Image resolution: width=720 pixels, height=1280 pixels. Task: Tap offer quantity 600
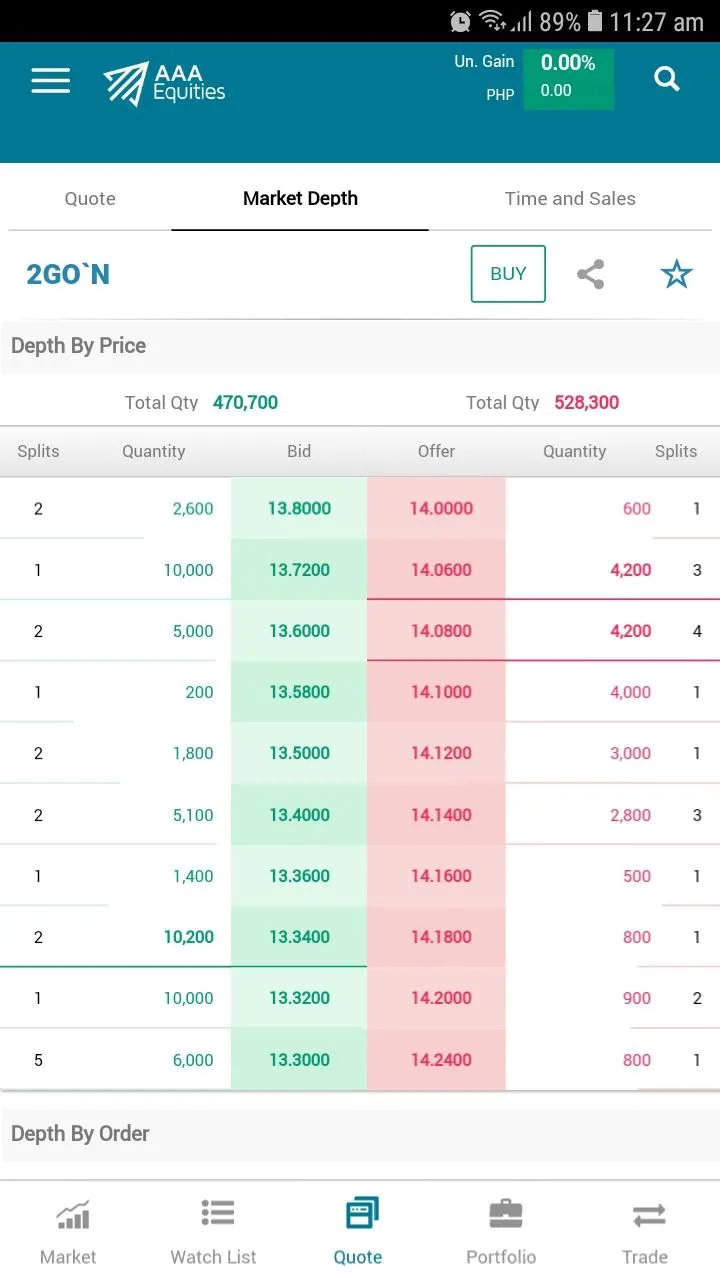(x=637, y=509)
